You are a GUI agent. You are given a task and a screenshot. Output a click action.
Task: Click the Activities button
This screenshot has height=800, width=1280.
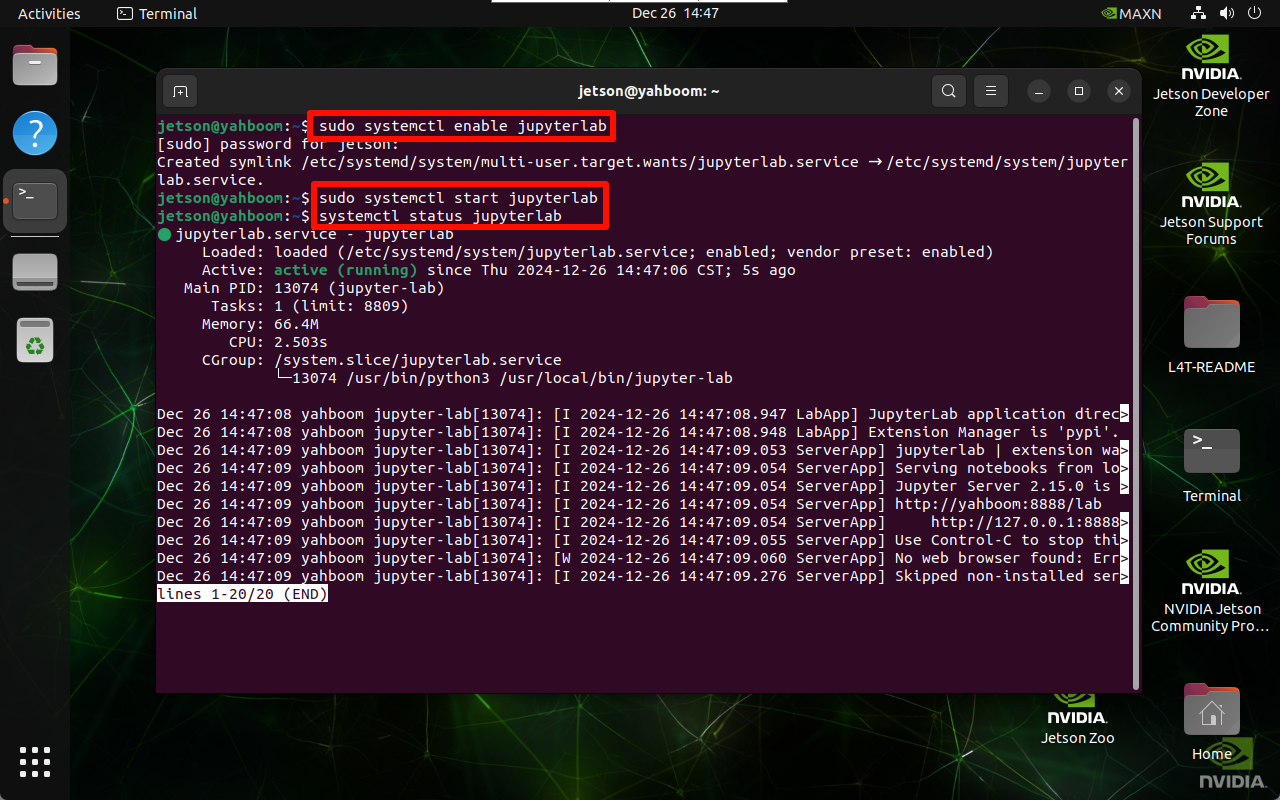coord(49,13)
